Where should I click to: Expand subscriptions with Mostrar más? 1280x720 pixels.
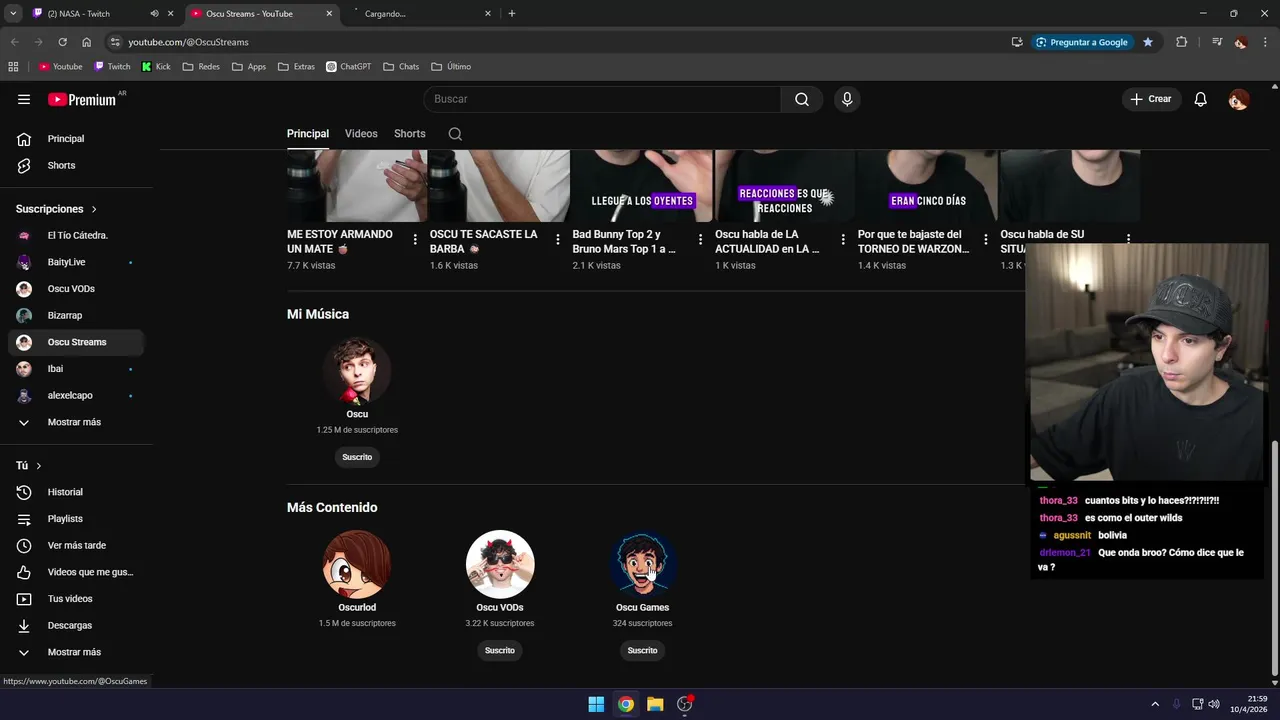tap(76, 422)
